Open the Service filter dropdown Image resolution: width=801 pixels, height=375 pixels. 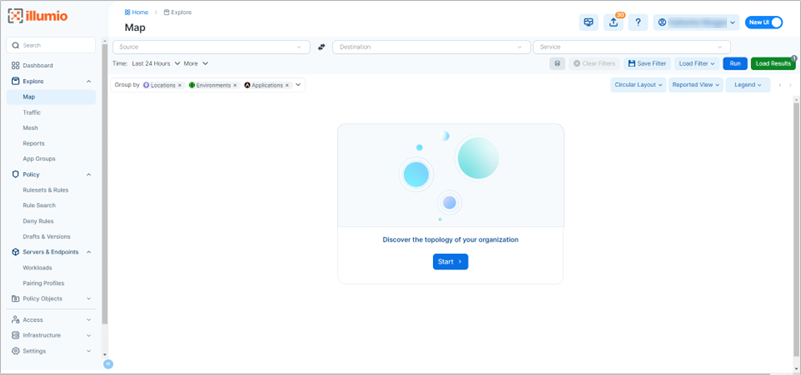click(x=632, y=47)
